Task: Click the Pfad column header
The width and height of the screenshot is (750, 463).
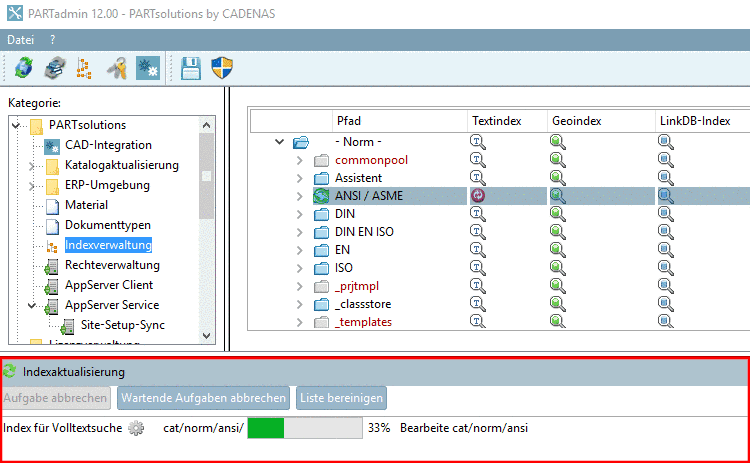Action: (399, 121)
